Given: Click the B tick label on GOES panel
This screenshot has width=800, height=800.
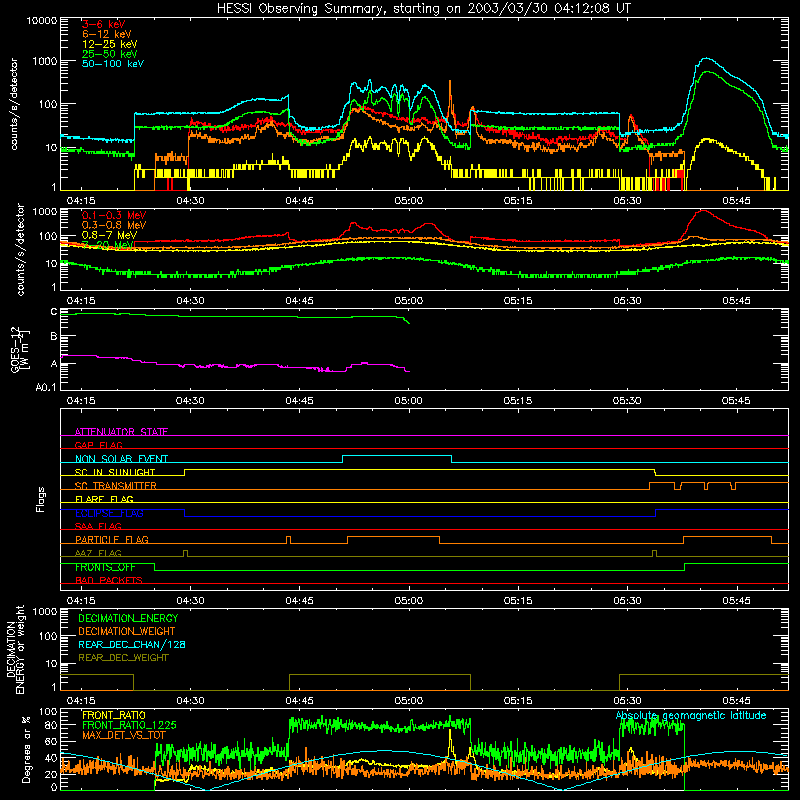Looking at the screenshot, I should tap(54, 336).
